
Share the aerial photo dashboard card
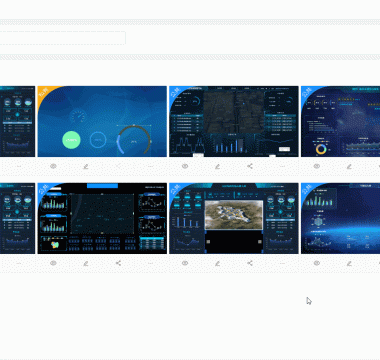250,263
